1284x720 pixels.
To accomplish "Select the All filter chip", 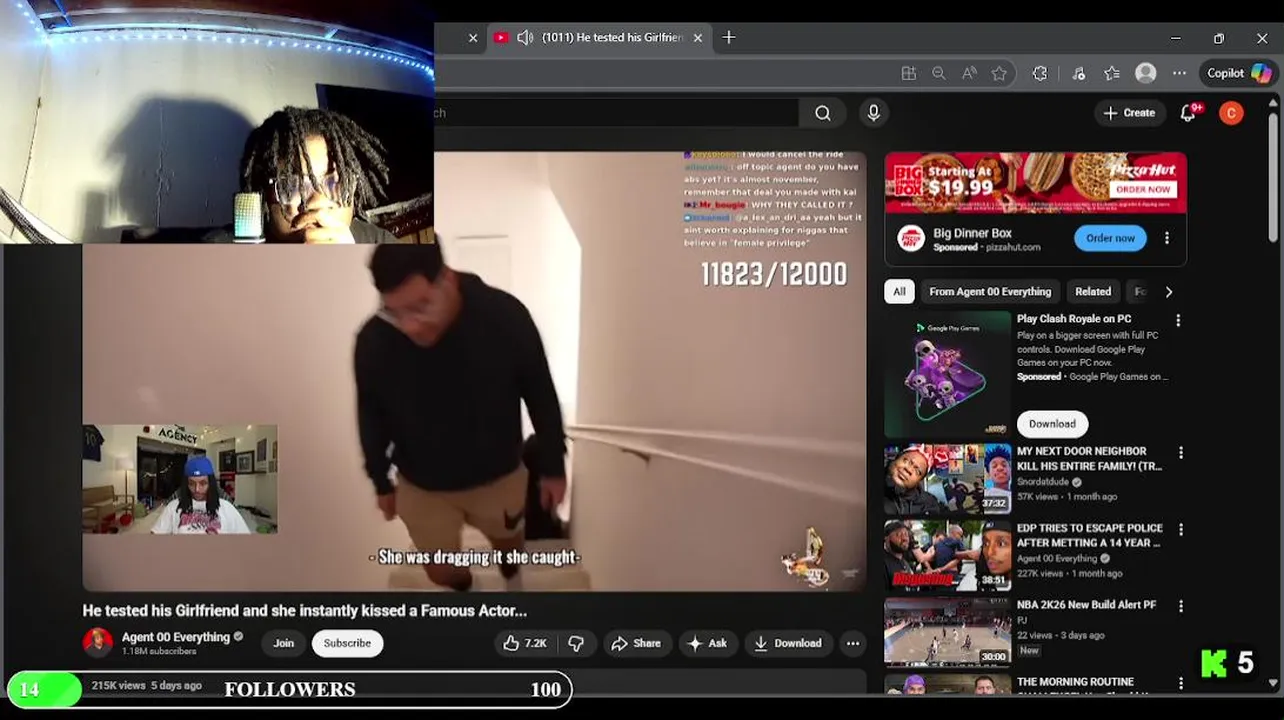I will (x=899, y=292).
